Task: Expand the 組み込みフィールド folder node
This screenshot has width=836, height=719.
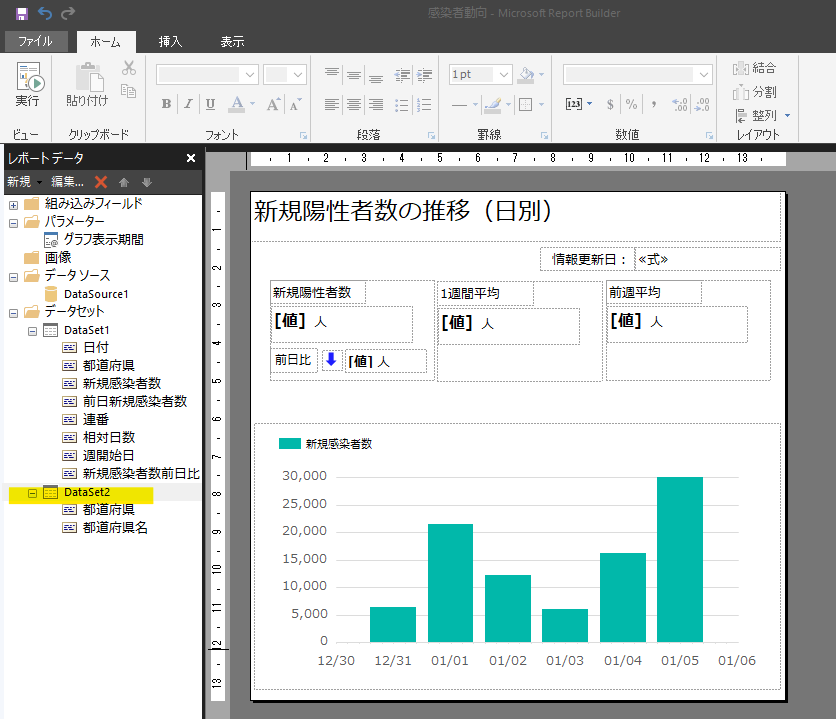Action: pyautogui.click(x=13, y=204)
